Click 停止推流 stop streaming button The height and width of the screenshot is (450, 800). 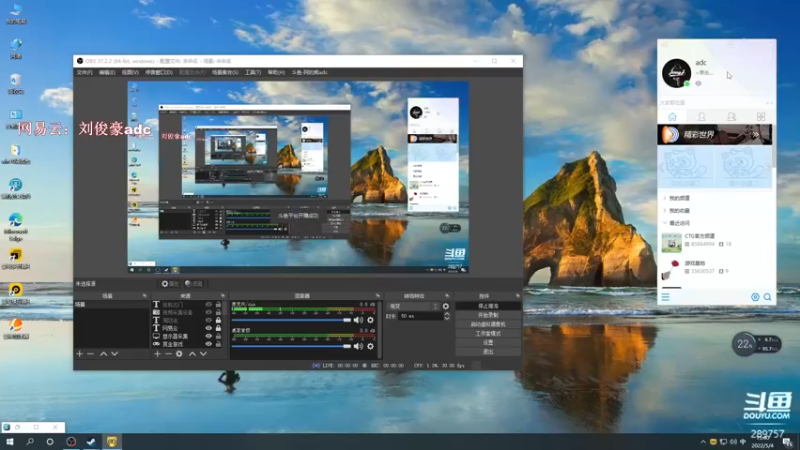(488, 306)
